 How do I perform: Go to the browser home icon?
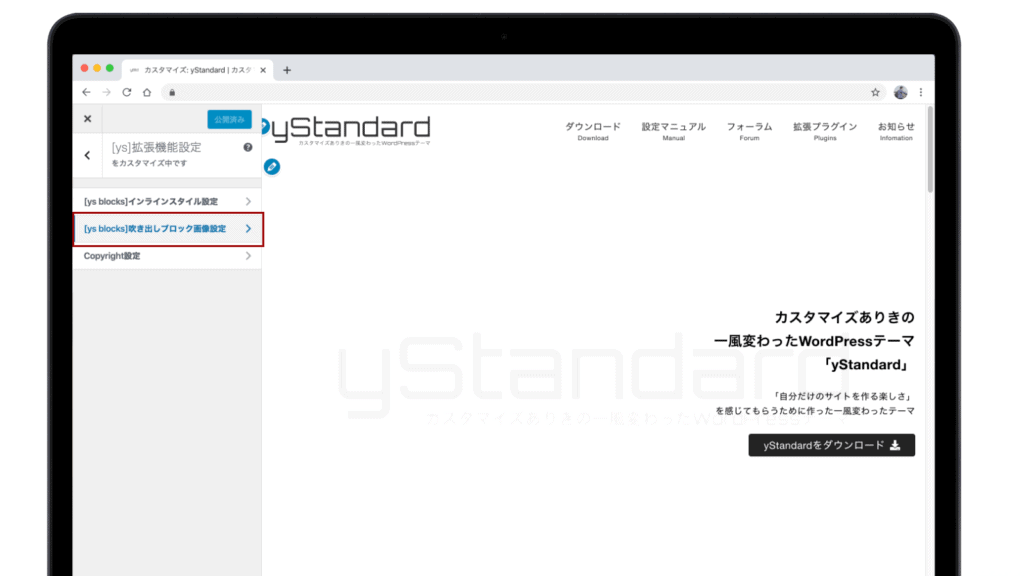click(x=147, y=92)
